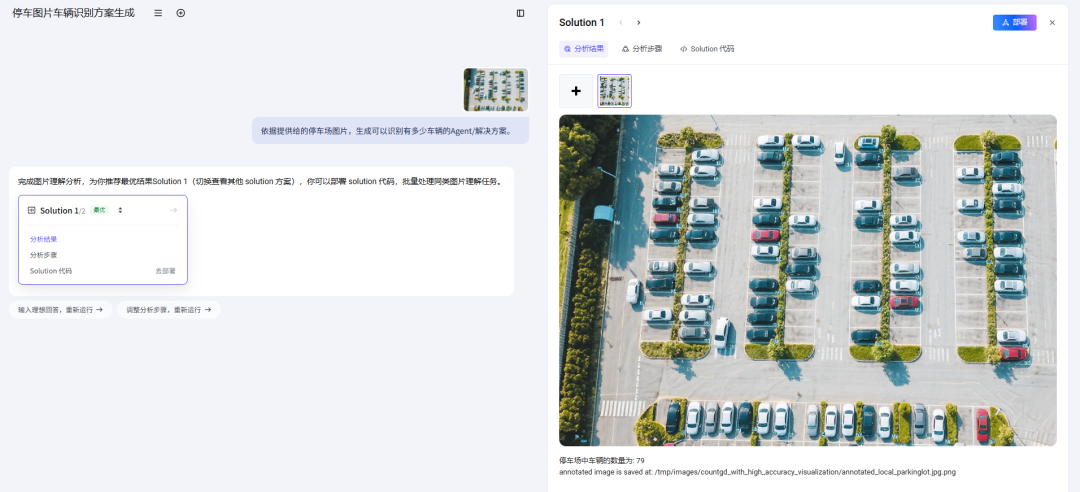Image resolution: width=1080 pixels, height=492 pixels.
Task: Toggle the sidebar panel layout icon
Action: [520, 13]
